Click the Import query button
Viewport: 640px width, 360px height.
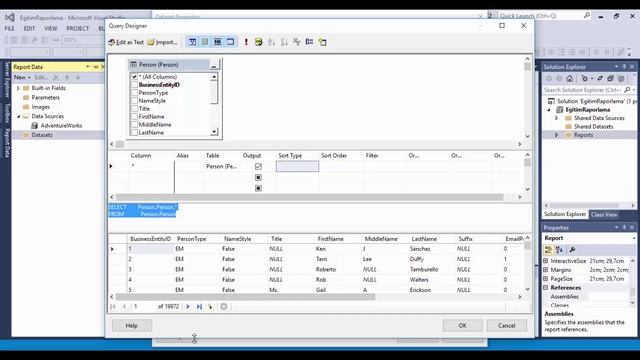[x=162, y=42]
